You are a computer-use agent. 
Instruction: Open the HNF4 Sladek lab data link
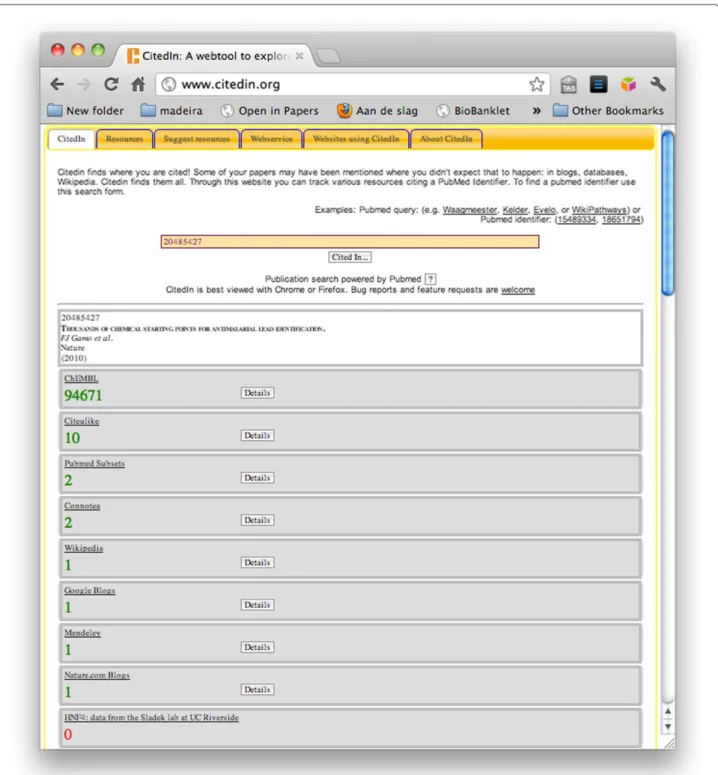[151, 718]
